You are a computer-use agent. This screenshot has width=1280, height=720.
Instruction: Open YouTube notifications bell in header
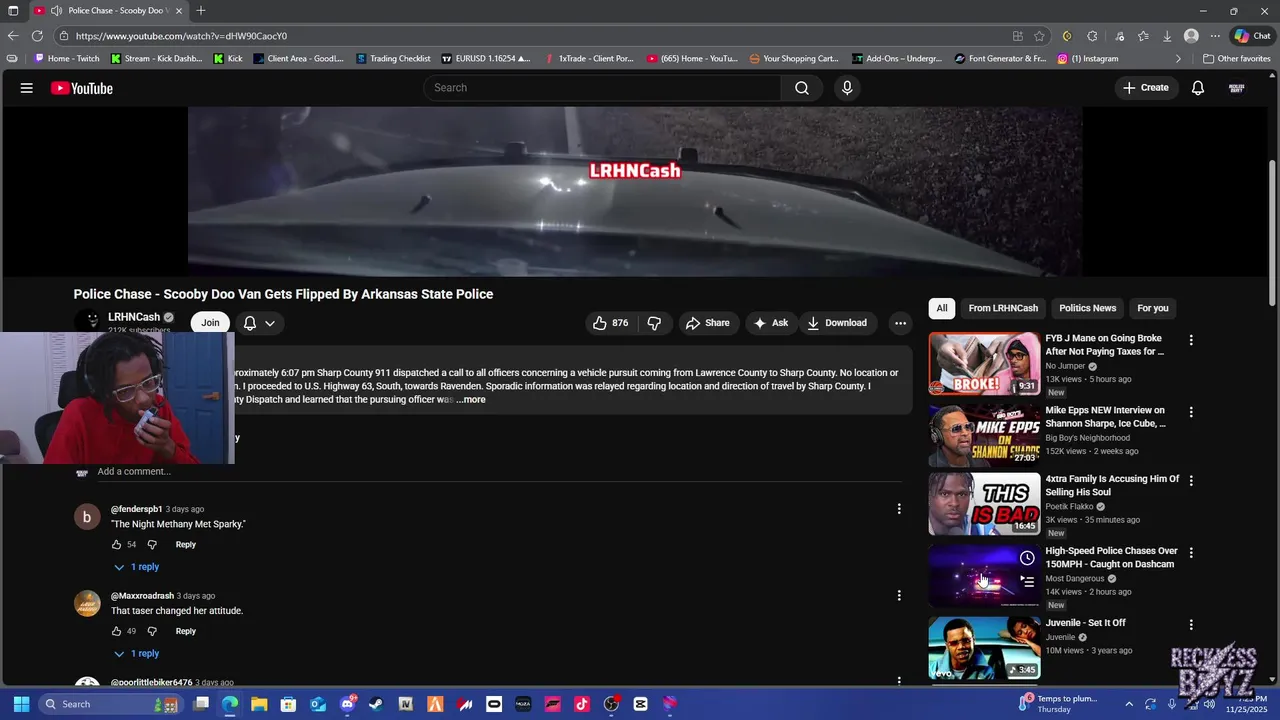1198,88
